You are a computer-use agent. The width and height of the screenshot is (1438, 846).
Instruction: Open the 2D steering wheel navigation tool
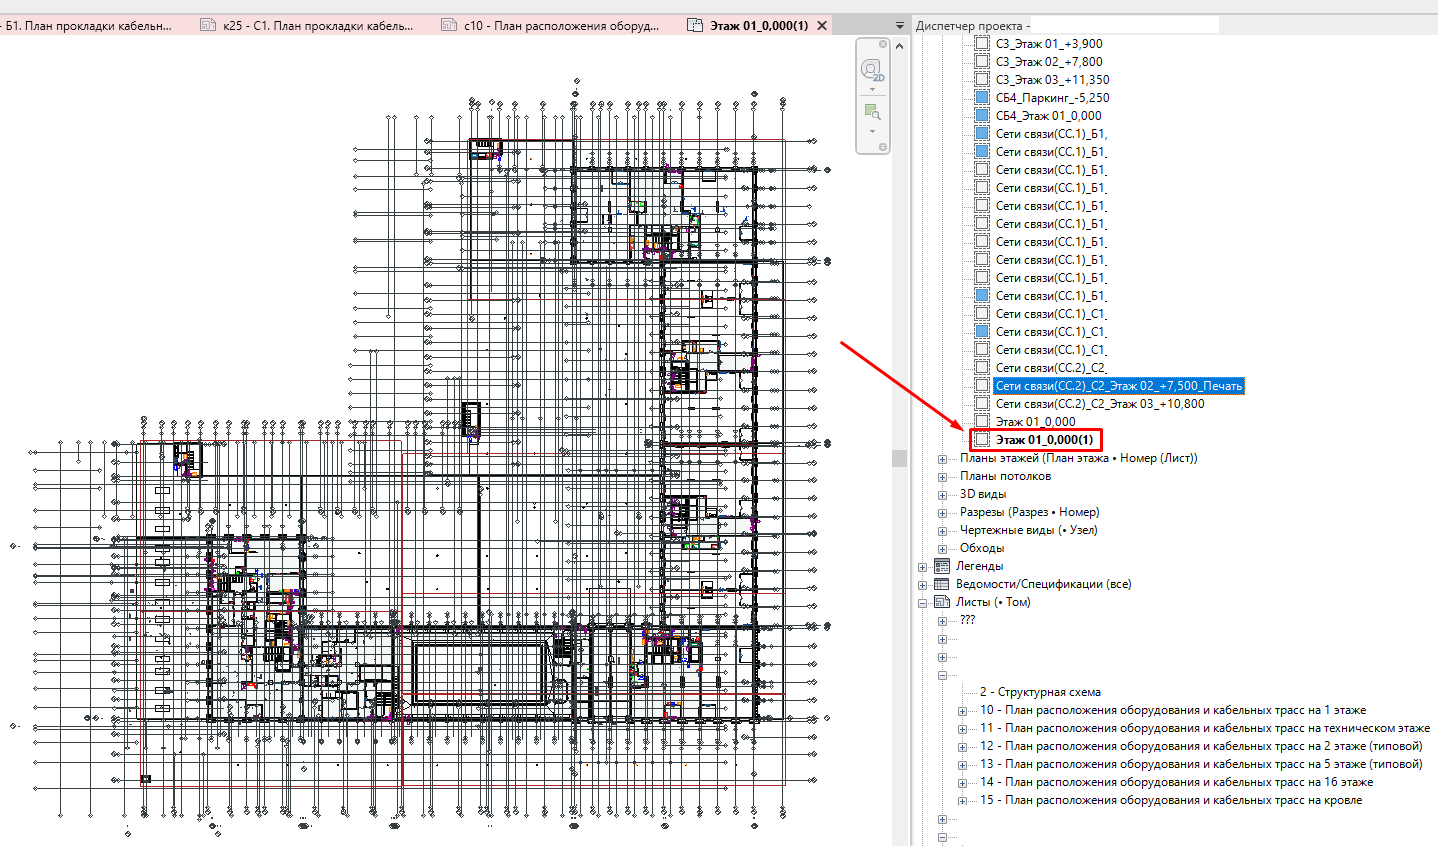872,70
